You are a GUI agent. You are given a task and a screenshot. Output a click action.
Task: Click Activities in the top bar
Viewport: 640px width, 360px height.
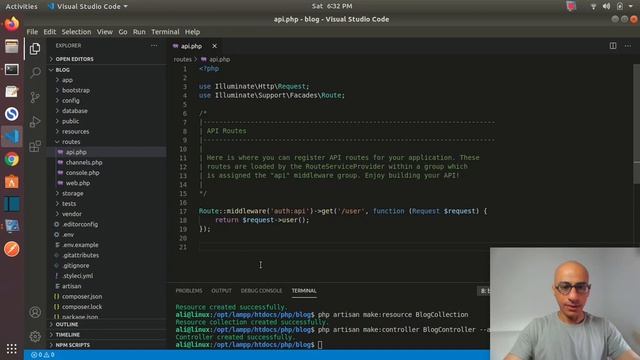tap(21, 6)
